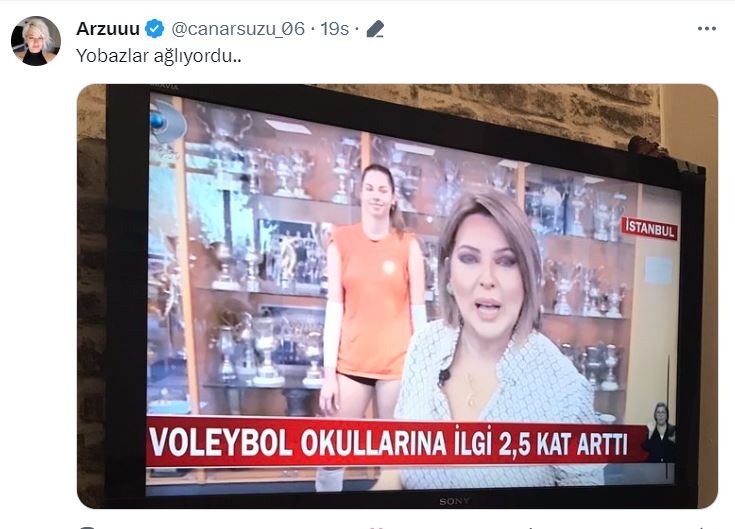Image resolution: width=735 pixels, height=529 pixels.
Task: Click the sign-language interpreter inset in the photo
Action: [661, 432]
